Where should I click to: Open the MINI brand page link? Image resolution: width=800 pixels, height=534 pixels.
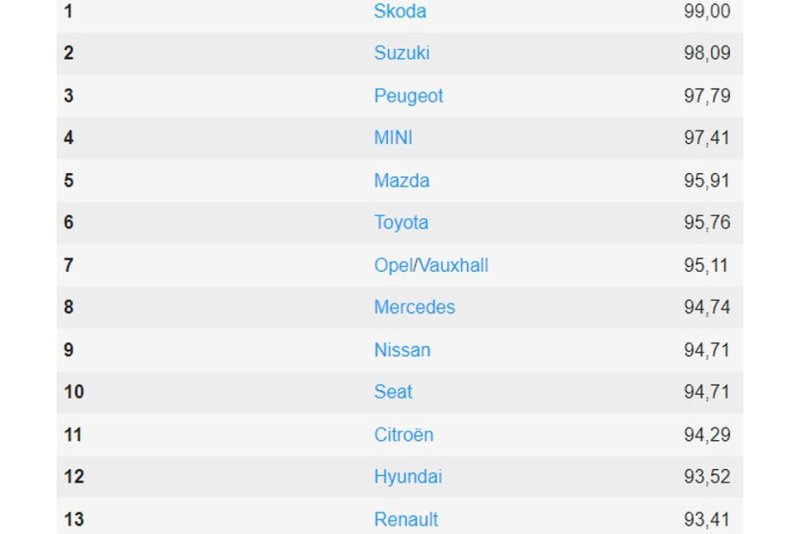(x=393, y=138)
